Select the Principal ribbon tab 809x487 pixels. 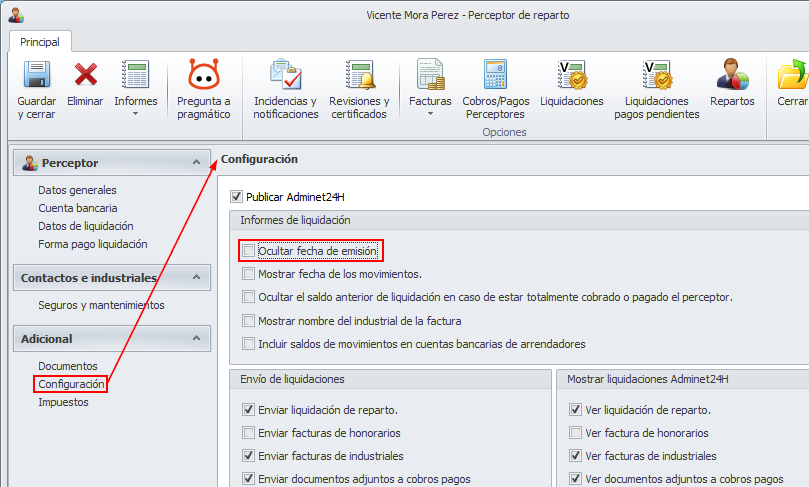coord(40,42)
